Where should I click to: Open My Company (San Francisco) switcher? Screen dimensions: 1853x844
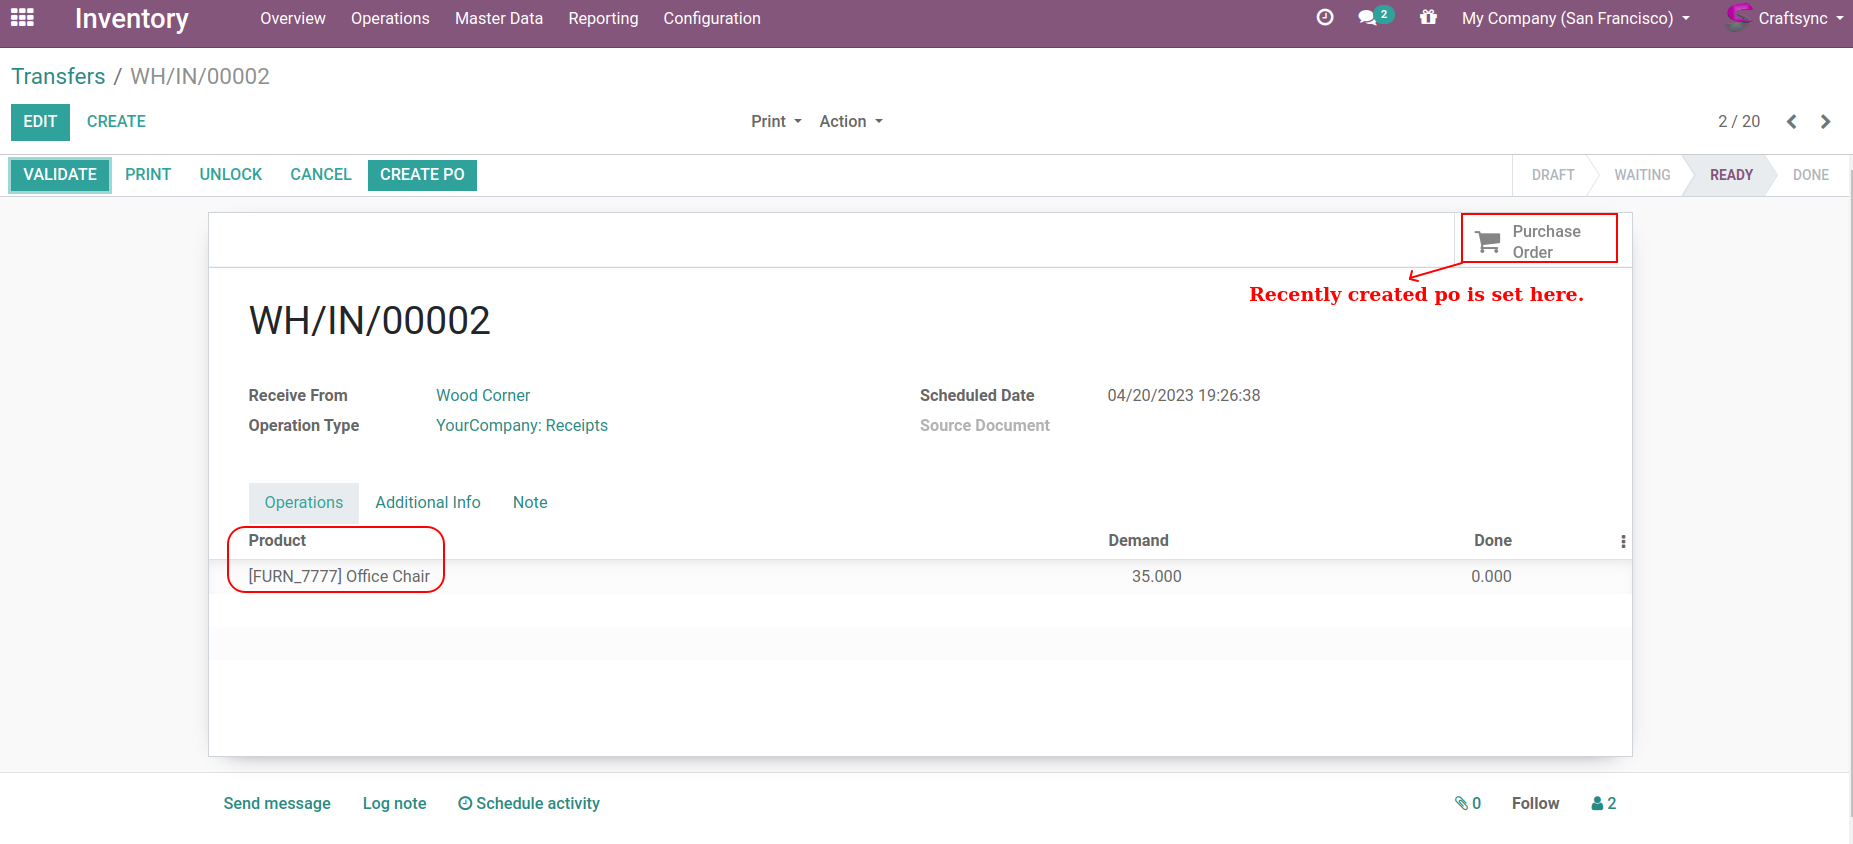coord(1575,19)
